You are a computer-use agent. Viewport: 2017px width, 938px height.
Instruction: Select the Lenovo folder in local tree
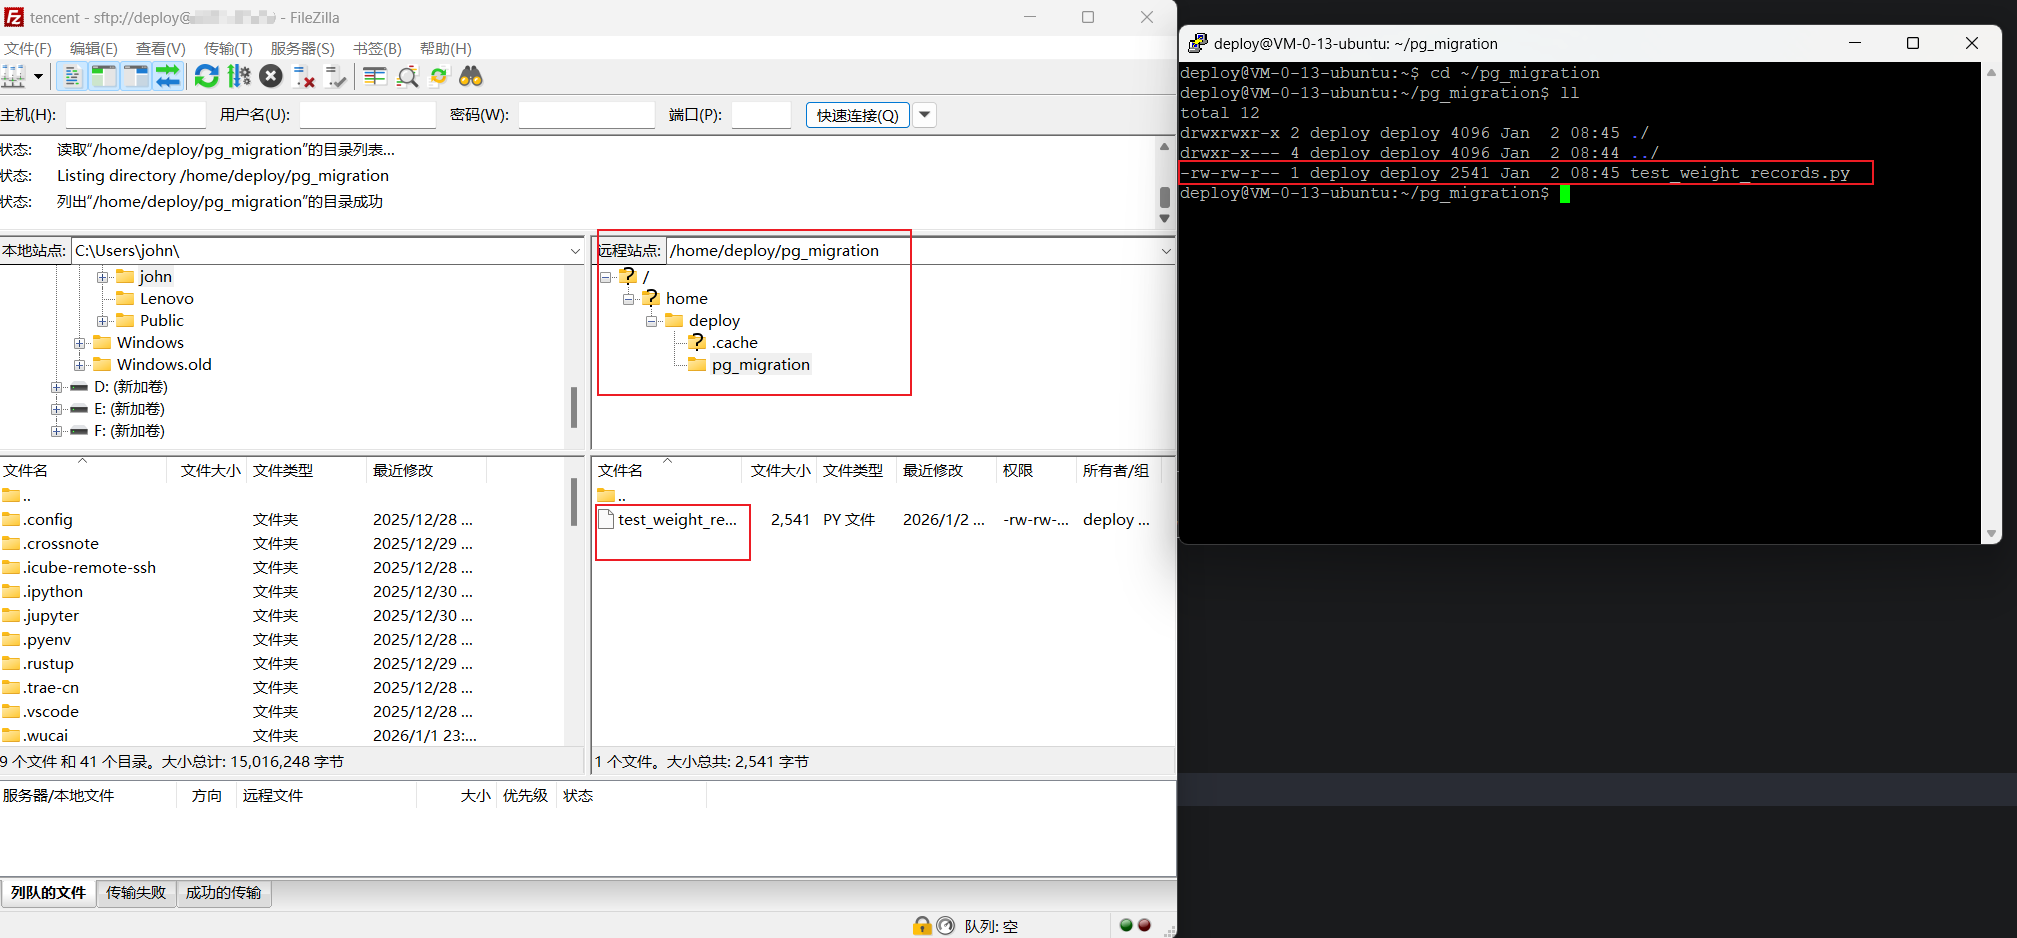tap(166, 299)
